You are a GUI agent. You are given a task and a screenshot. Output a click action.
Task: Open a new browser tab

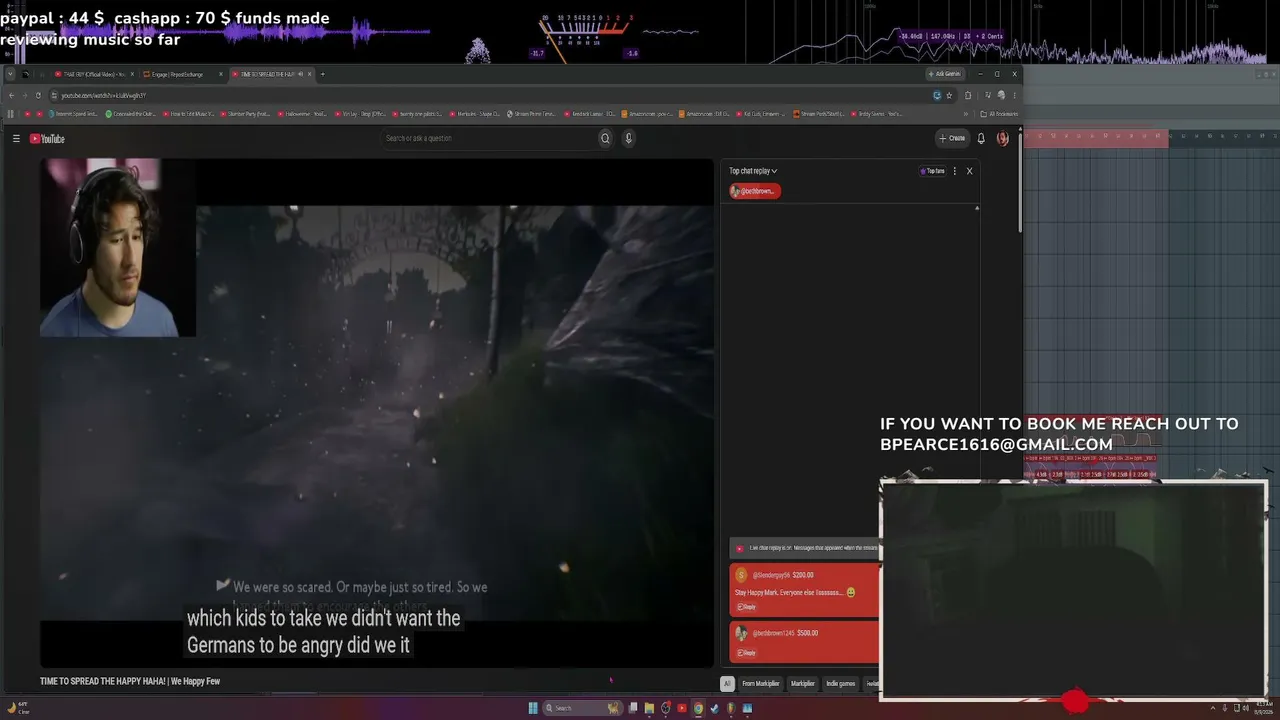(x=322, y=74)
